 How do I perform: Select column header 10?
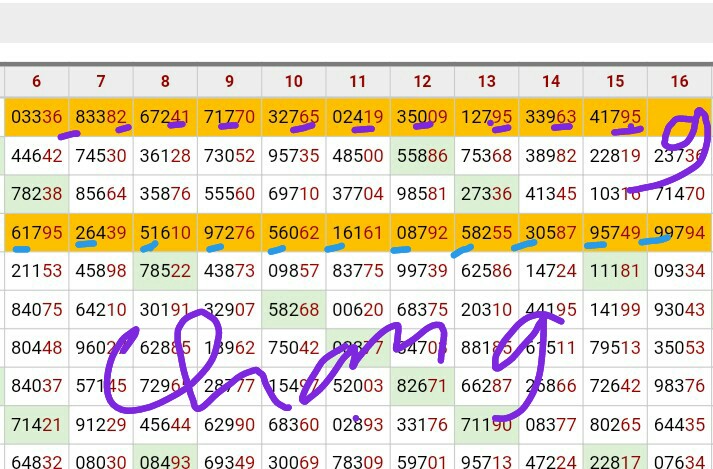(x=294, y=82)
